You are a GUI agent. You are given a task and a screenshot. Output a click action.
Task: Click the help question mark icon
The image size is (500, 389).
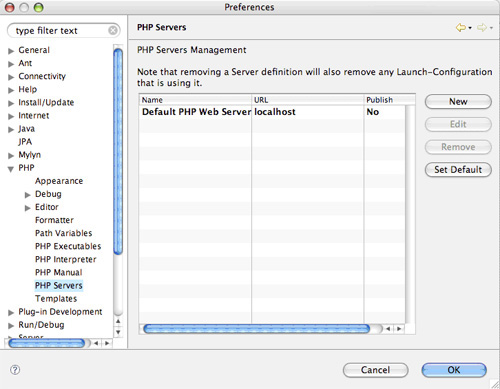point(15,370)
